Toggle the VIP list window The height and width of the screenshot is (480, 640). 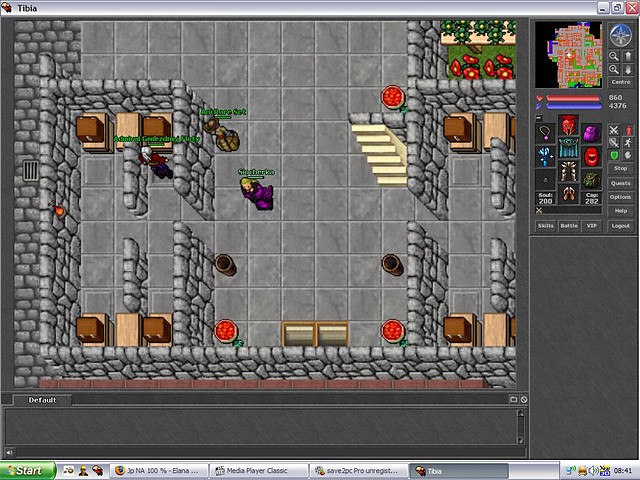pyautogui.click(x=591, y=226)
